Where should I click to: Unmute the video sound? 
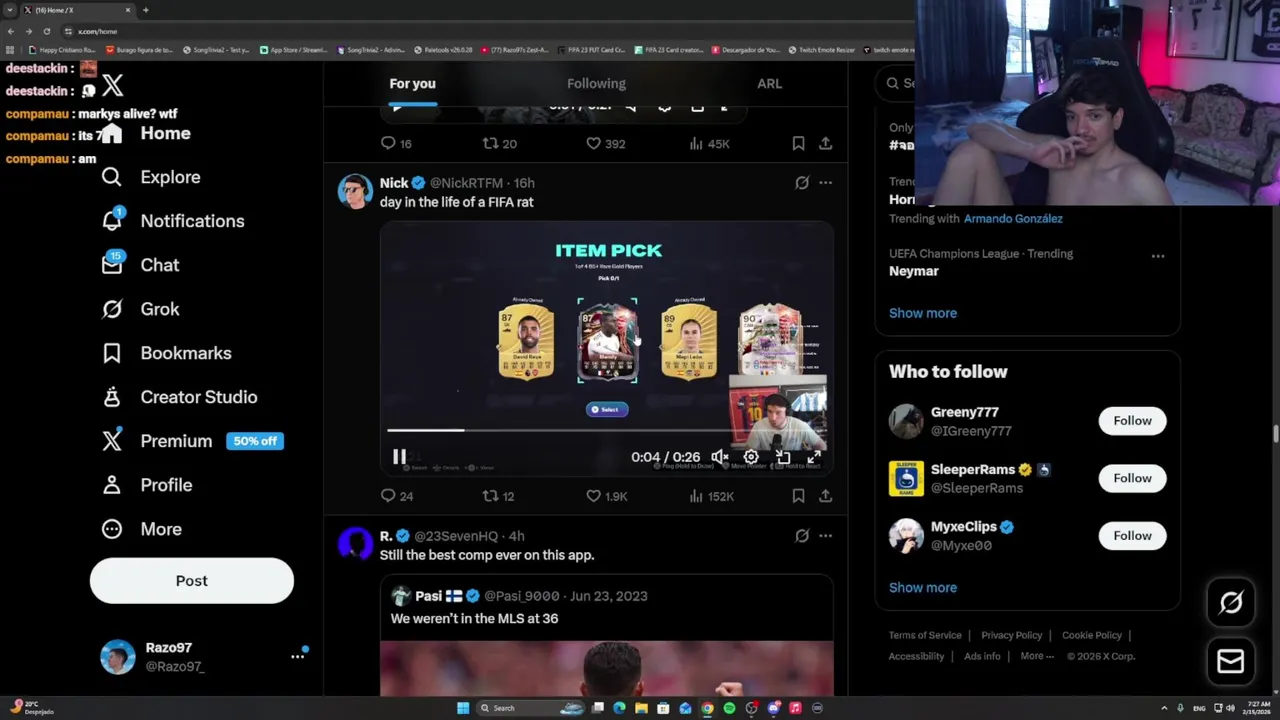tap(719, 457)
